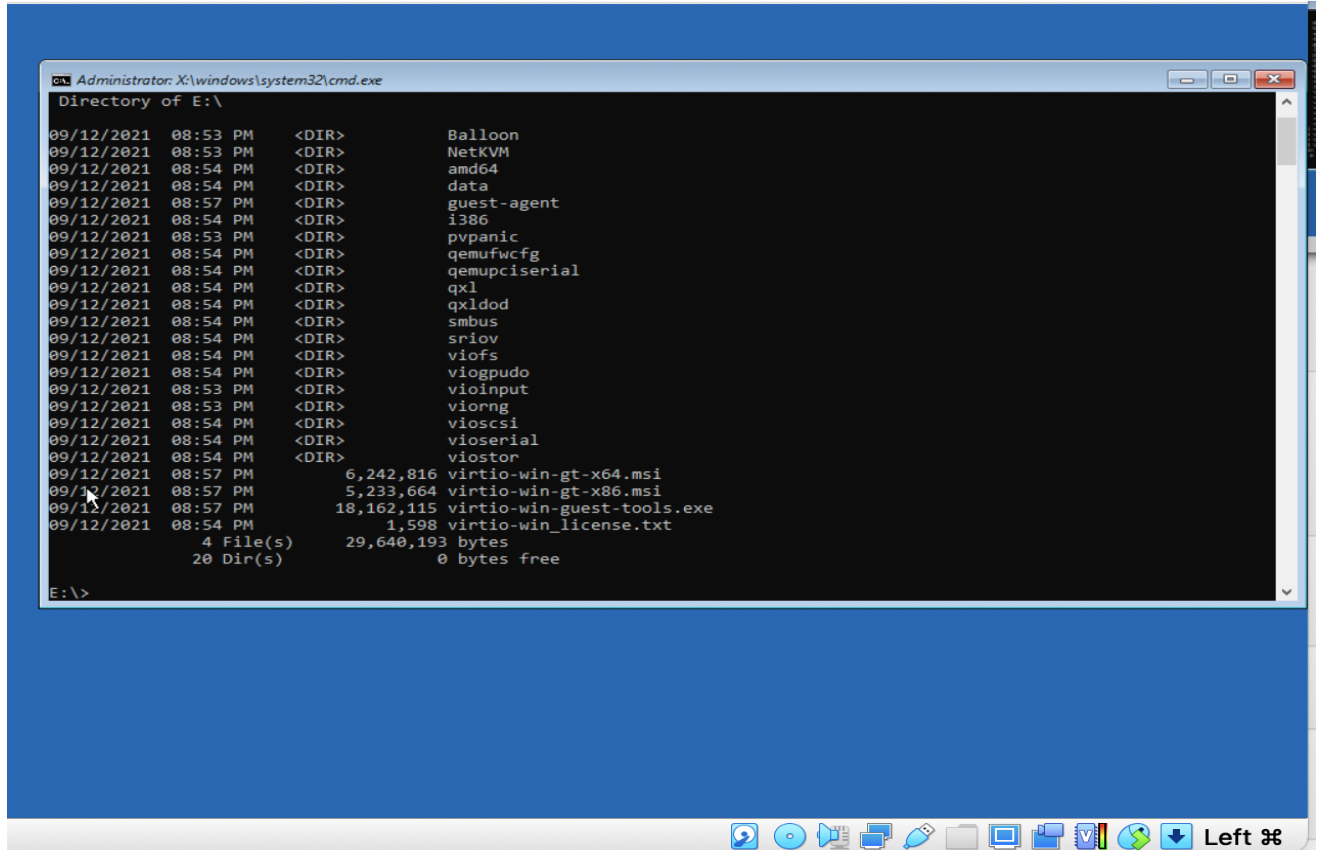Select the dual displays icon
The width and height of the screenshot is (1320, 854).
tap(876, 836)
